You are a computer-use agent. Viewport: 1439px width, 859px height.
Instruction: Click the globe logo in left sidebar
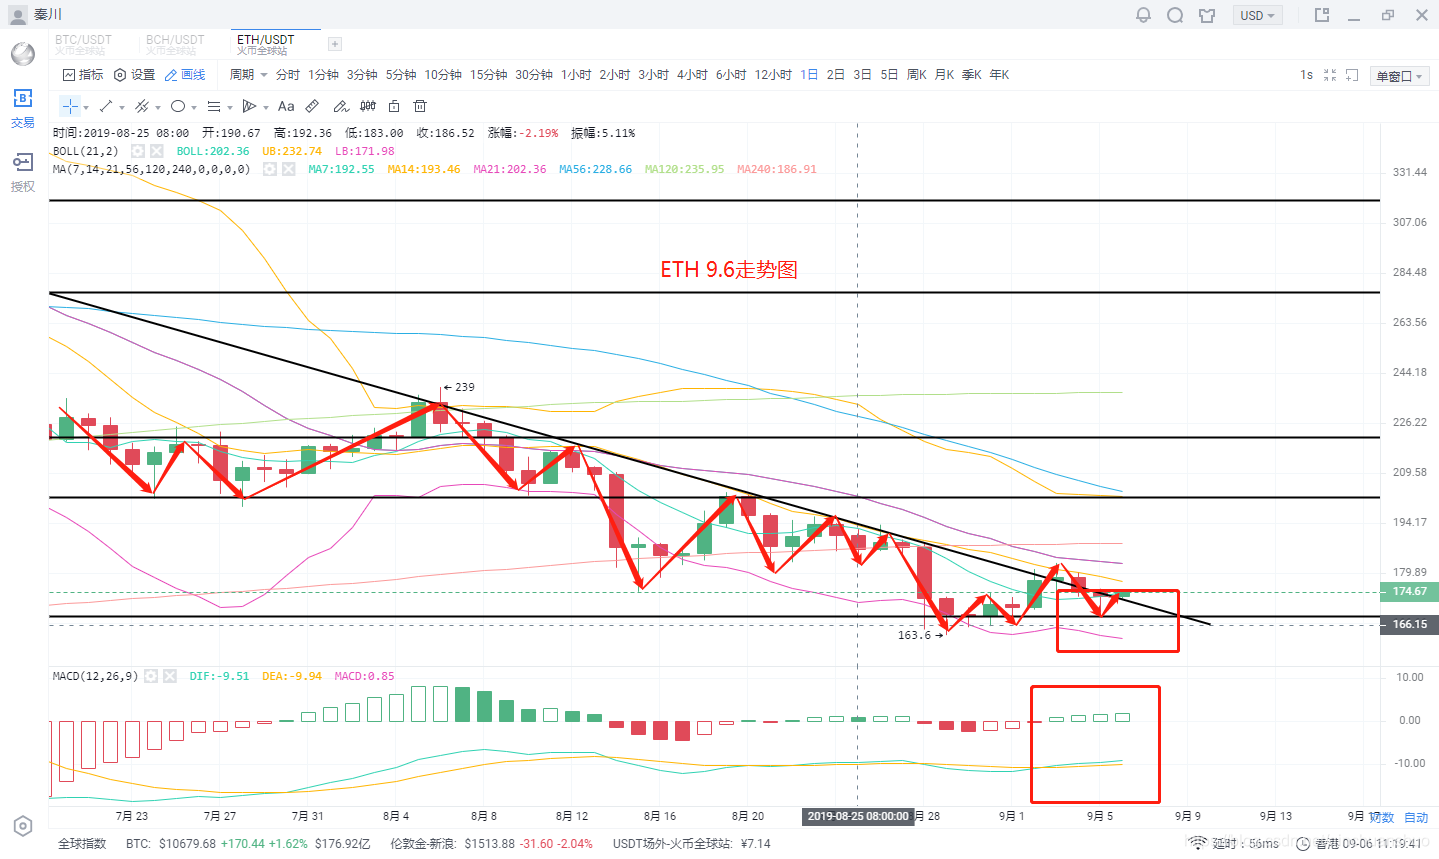(23, 53)
